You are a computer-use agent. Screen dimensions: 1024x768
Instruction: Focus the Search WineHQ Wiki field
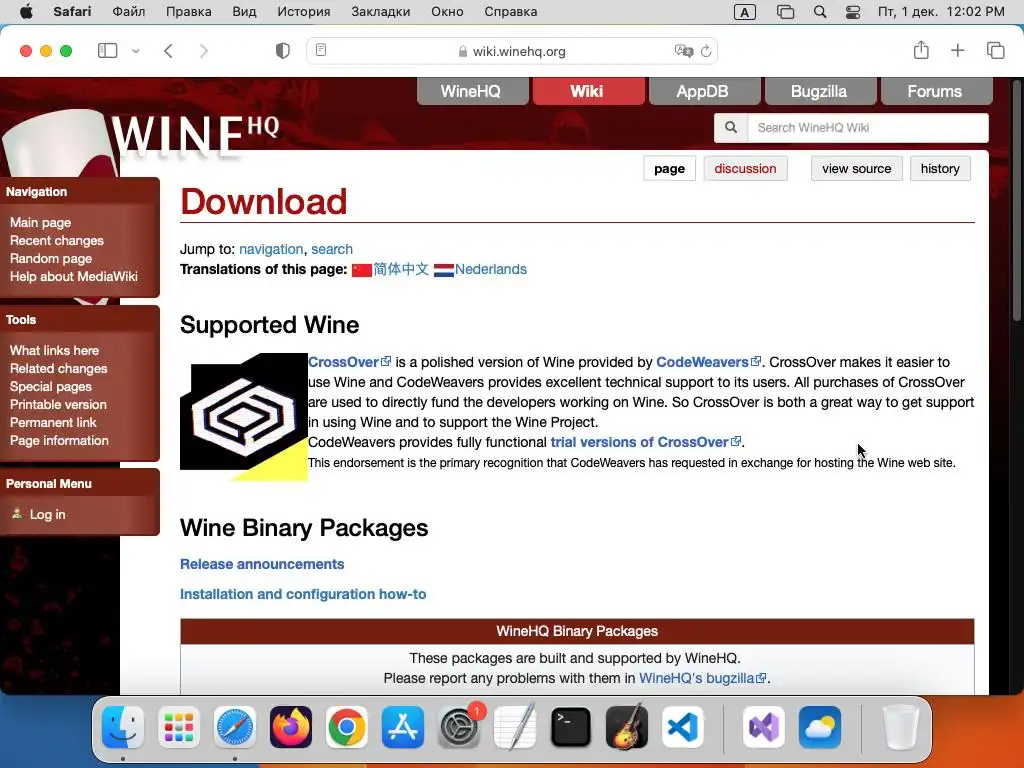click(x=867, y=127)
